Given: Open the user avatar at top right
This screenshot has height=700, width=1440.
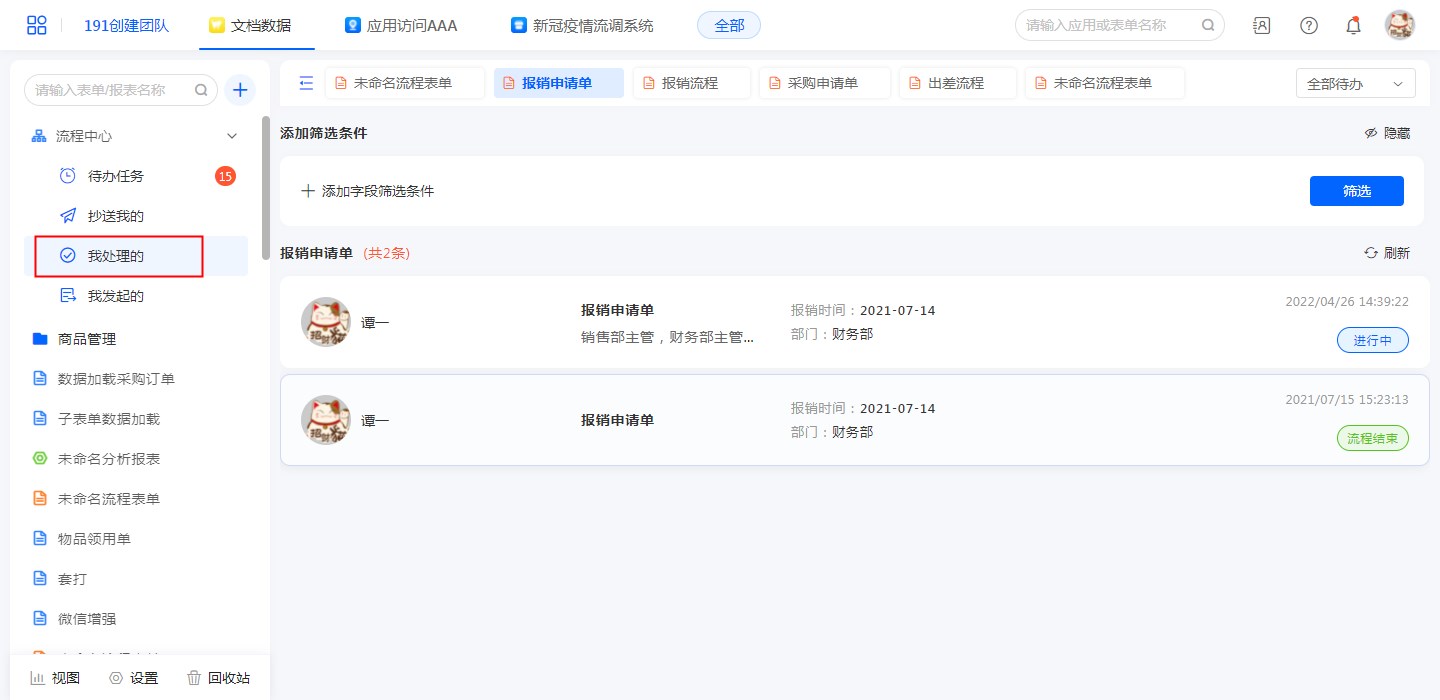Looking at the screenshot, I should [x=1399, y=25].
